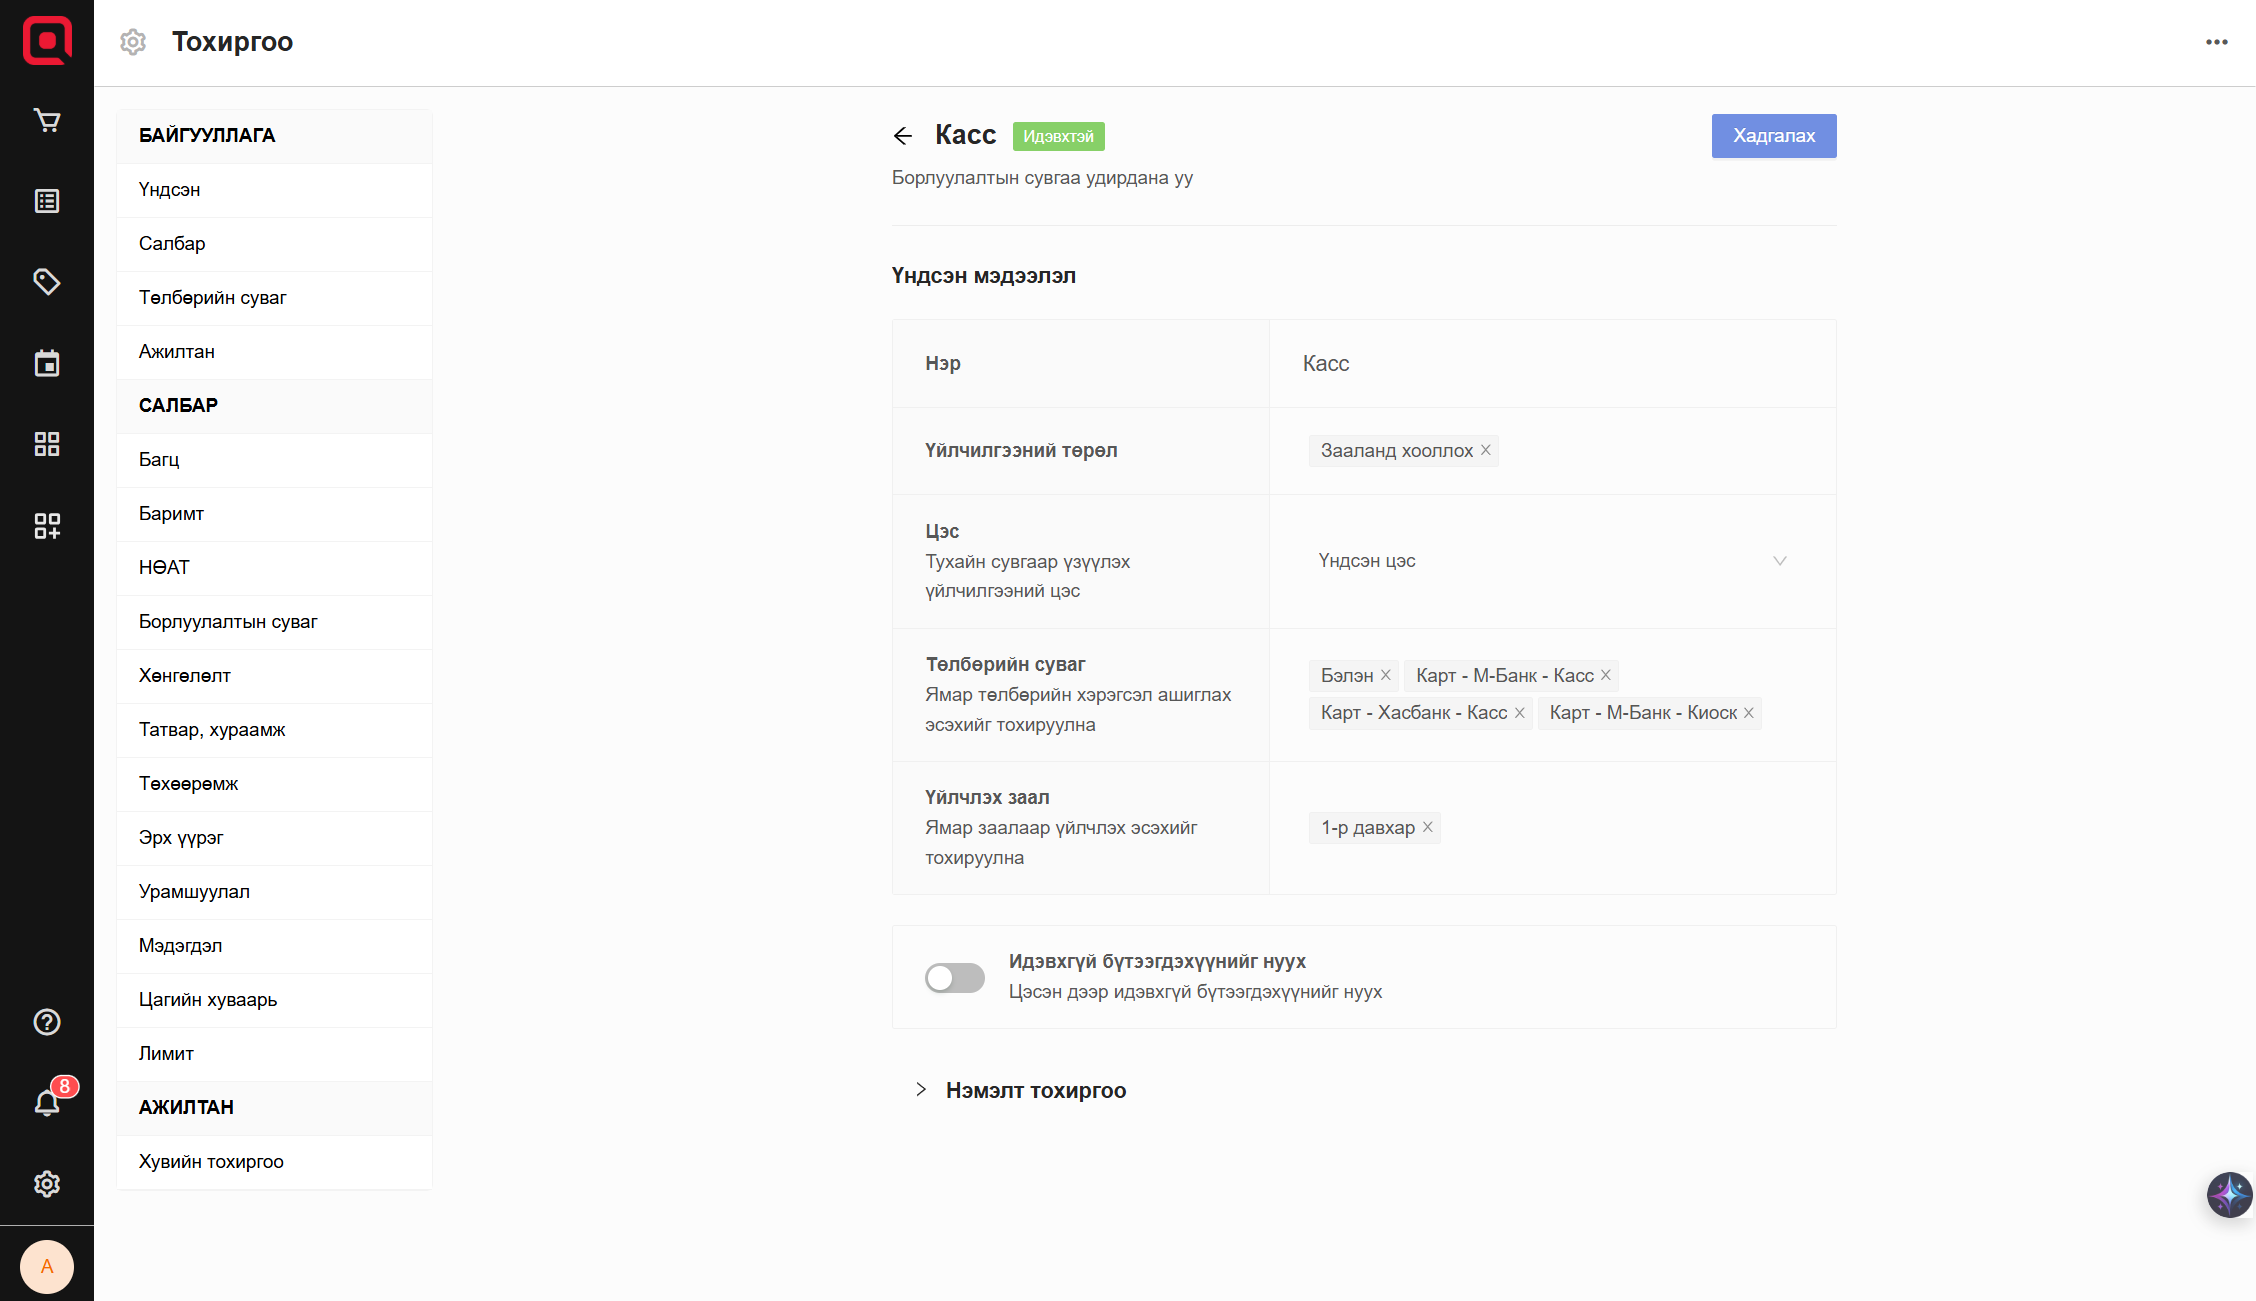Select Төлбөрийн суваг in settings menu
The height and width of the screenshot is (1301, 2256).
[x=213, y=298]
